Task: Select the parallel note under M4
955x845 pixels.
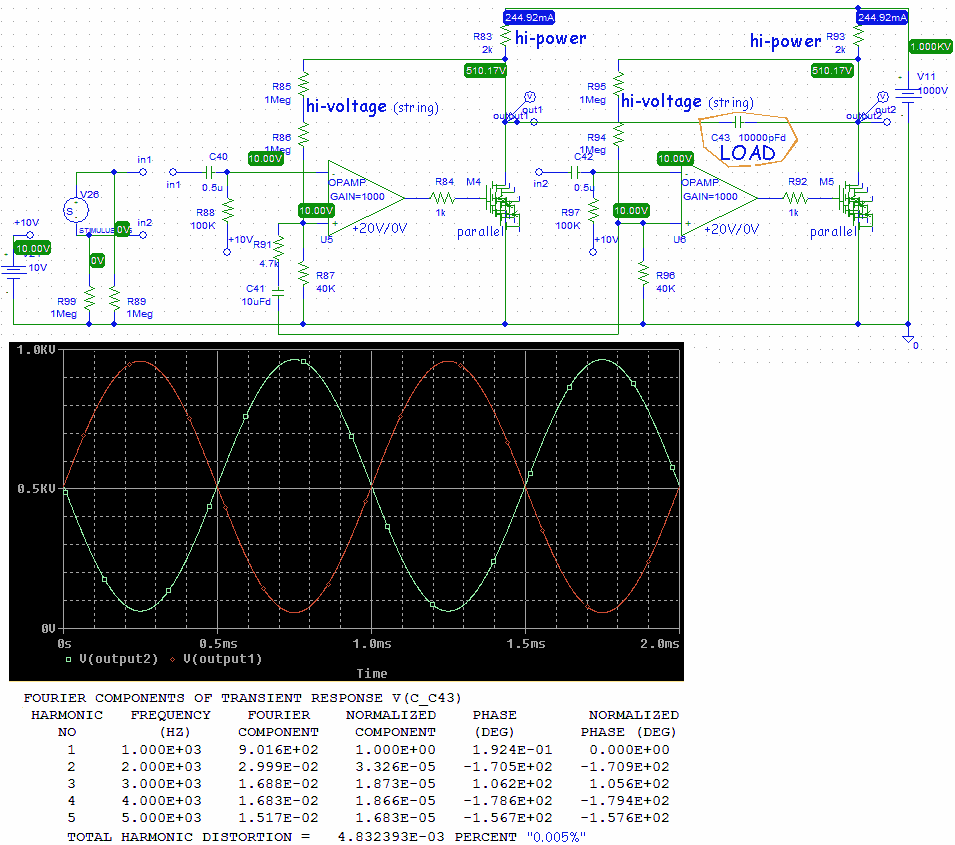Action: point(481,232)
